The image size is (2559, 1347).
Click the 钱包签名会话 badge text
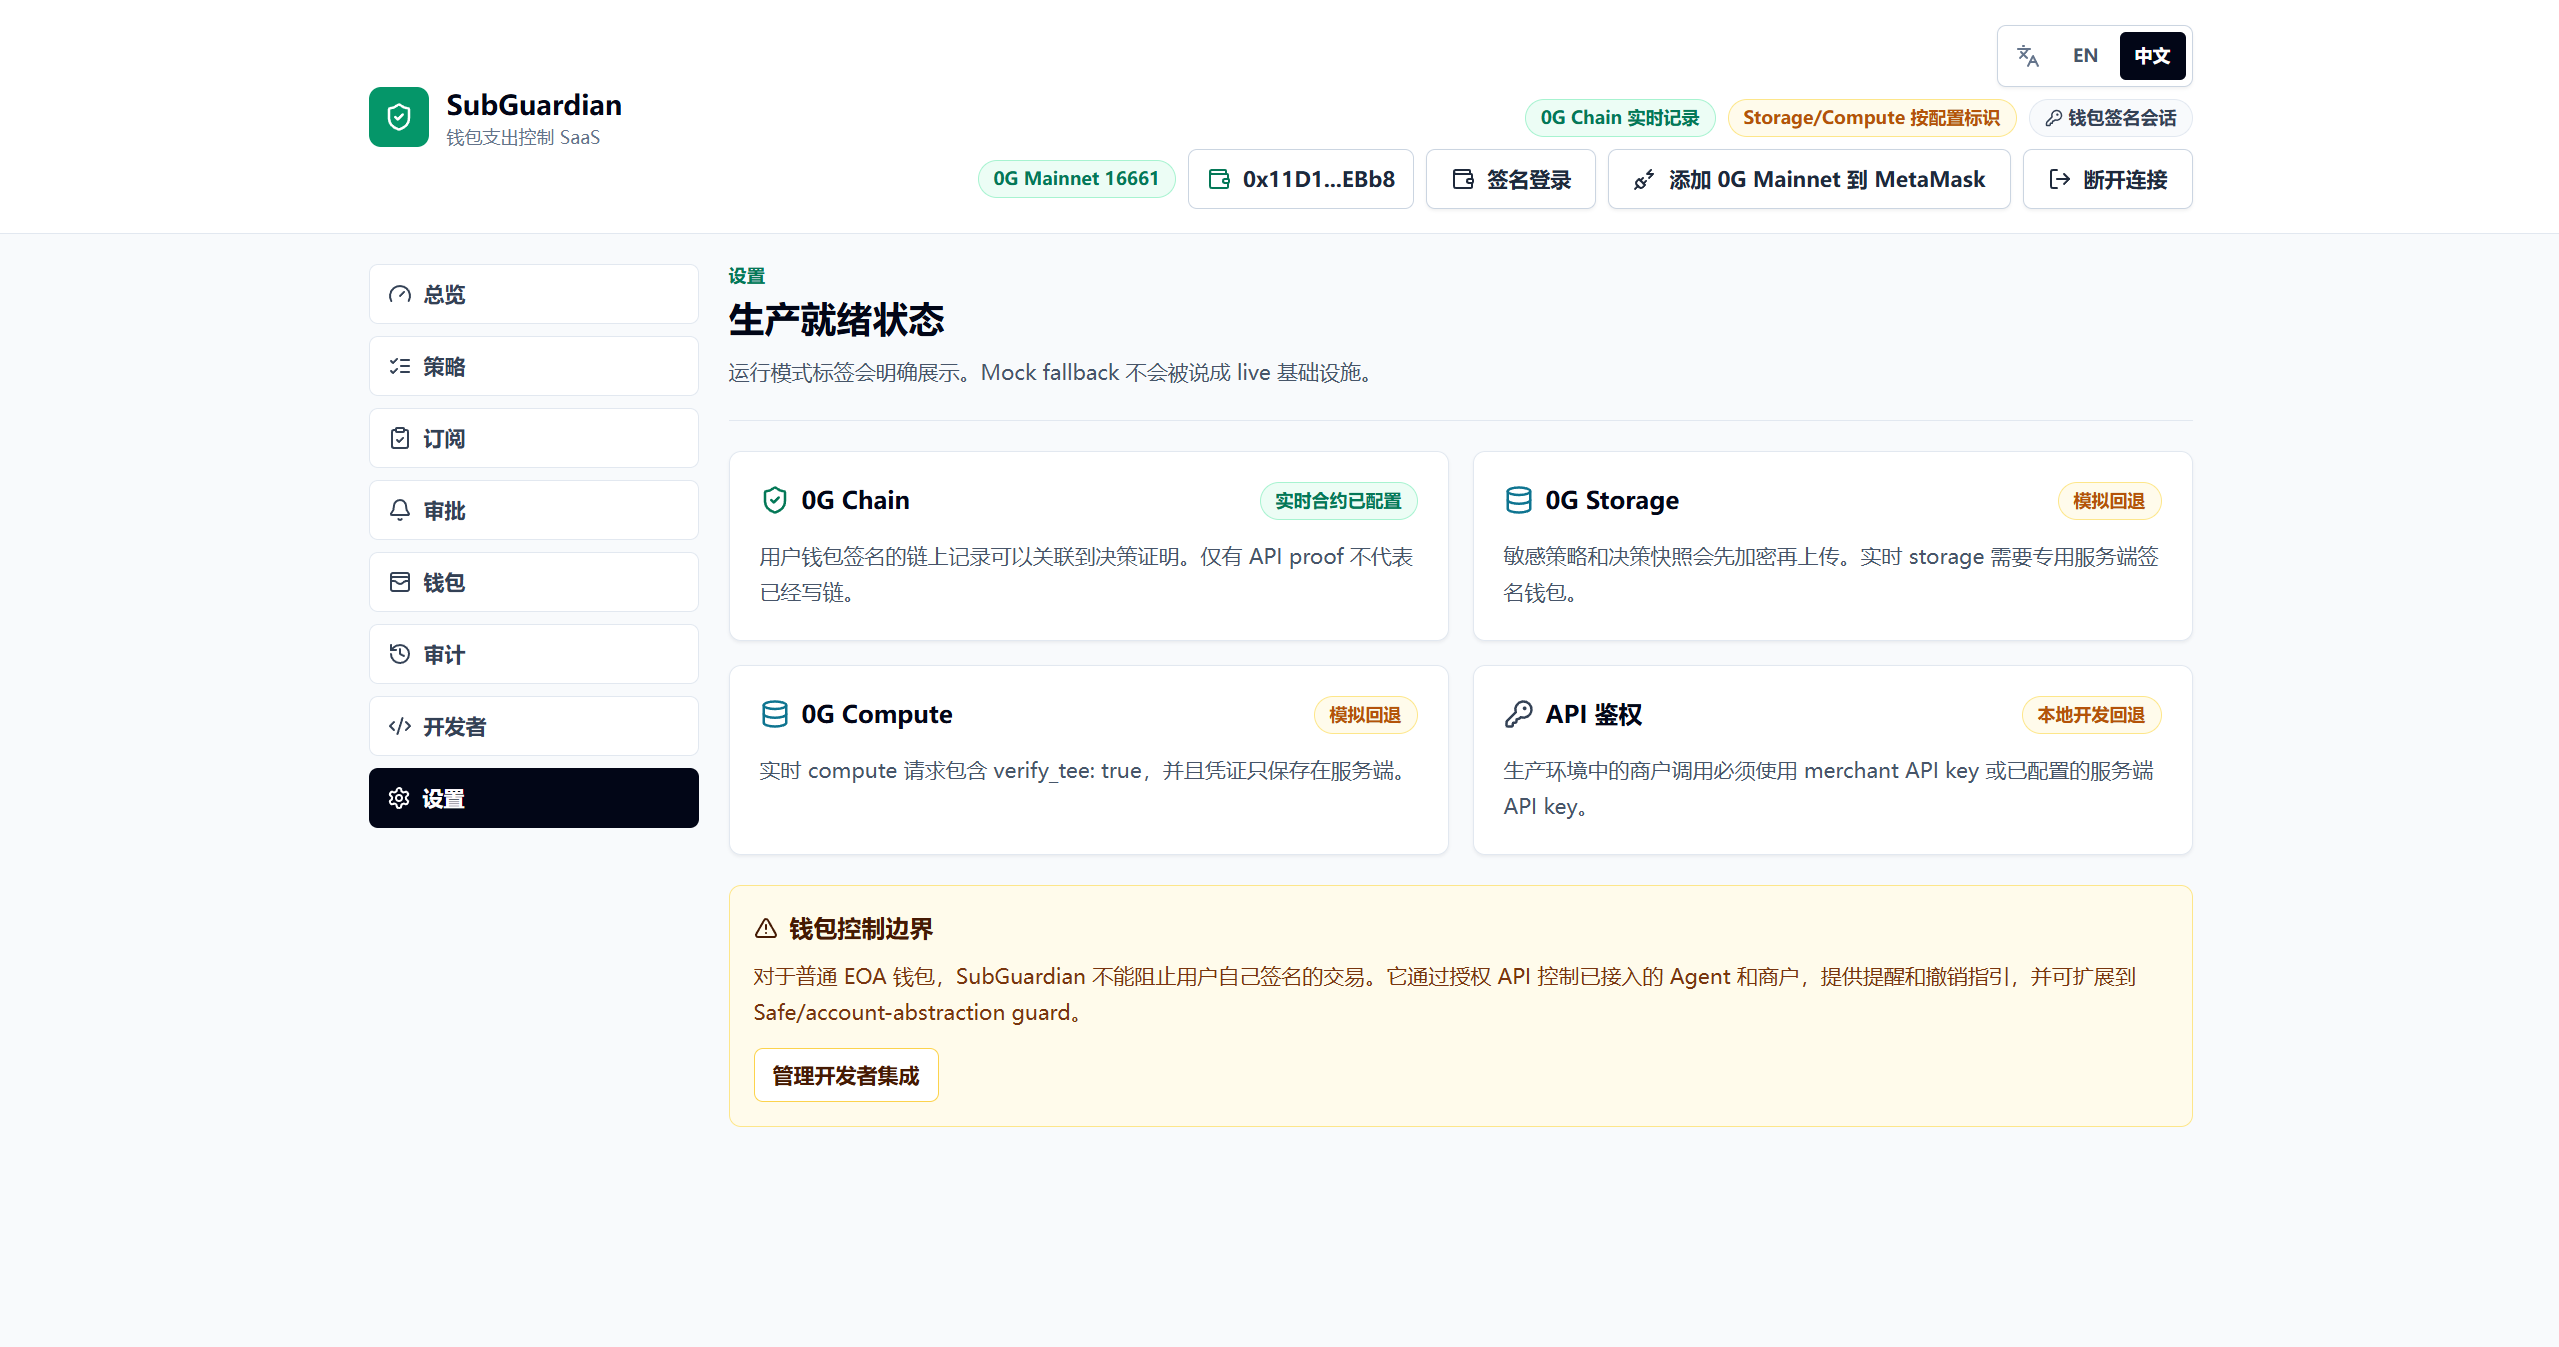coord(2122,118)
